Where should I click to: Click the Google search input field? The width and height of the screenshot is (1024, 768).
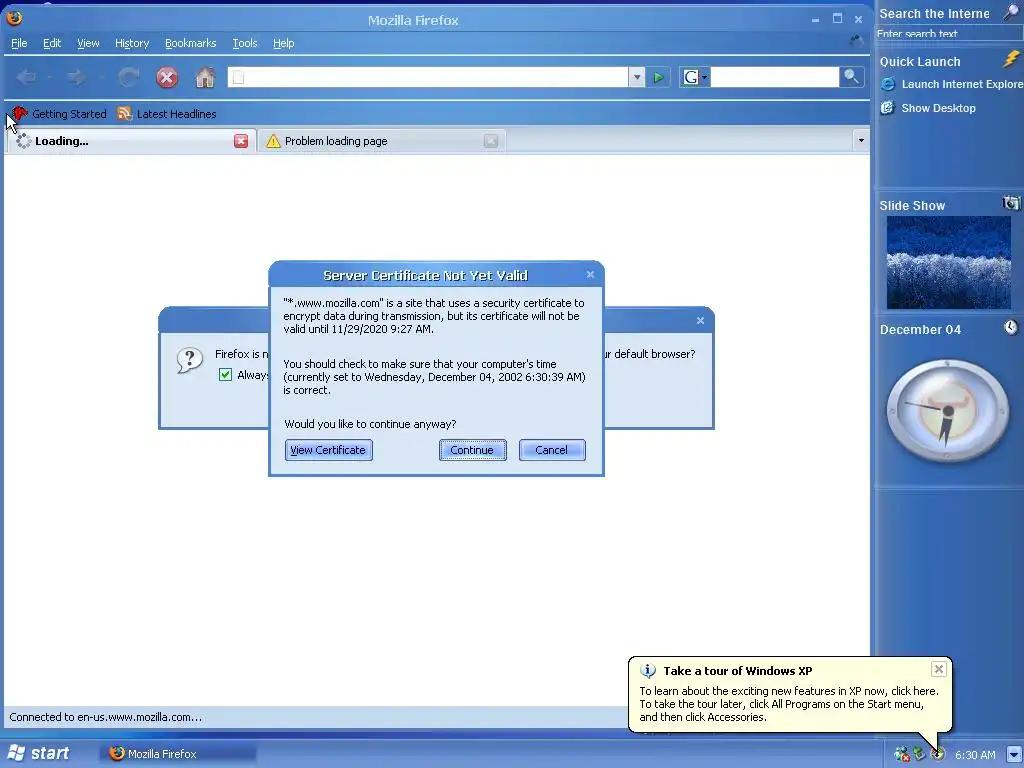(x=775, y=77)
